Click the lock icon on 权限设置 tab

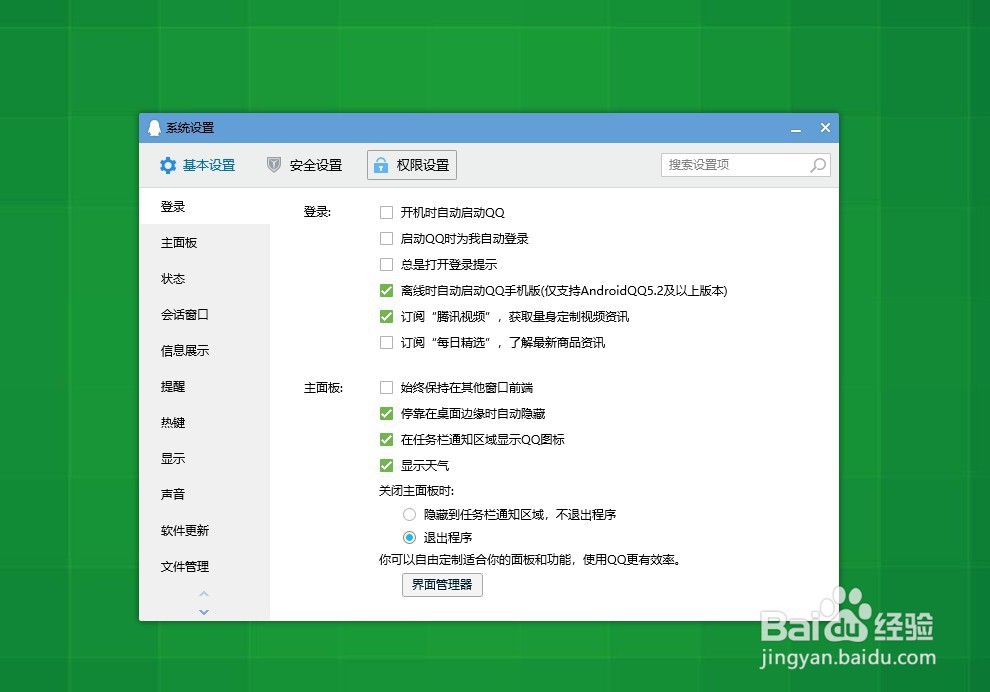point(380,165)
